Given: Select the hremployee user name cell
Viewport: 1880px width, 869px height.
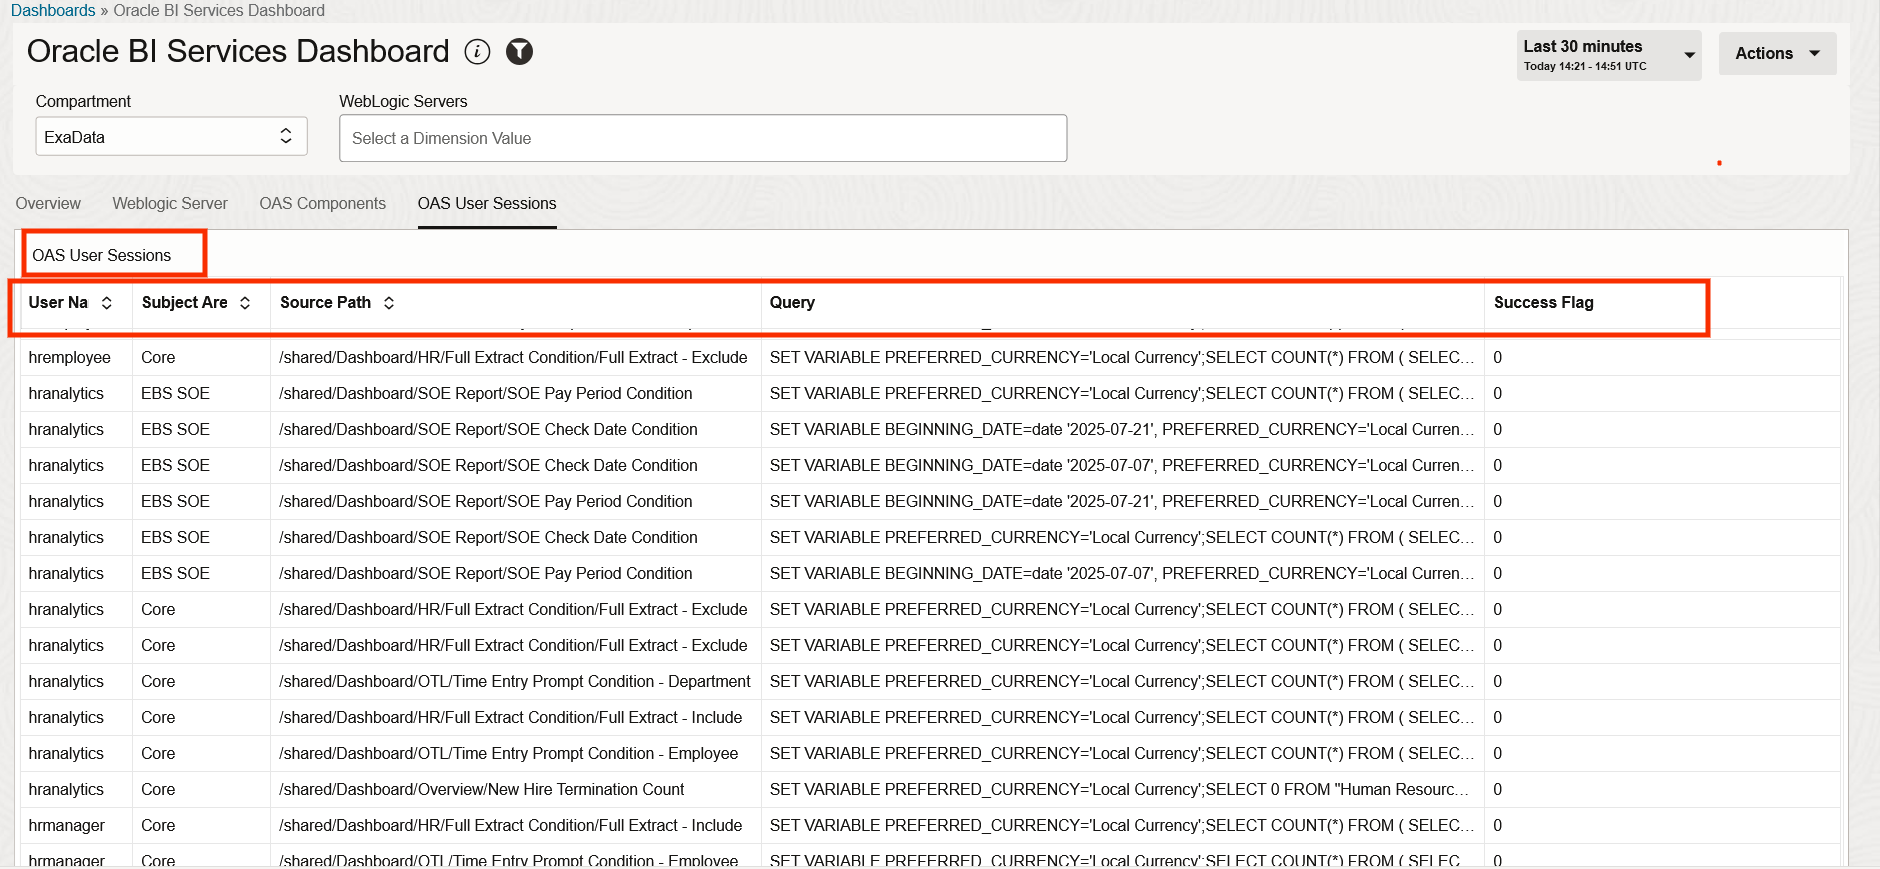Looking at the screenshot, I should point(70,358).
